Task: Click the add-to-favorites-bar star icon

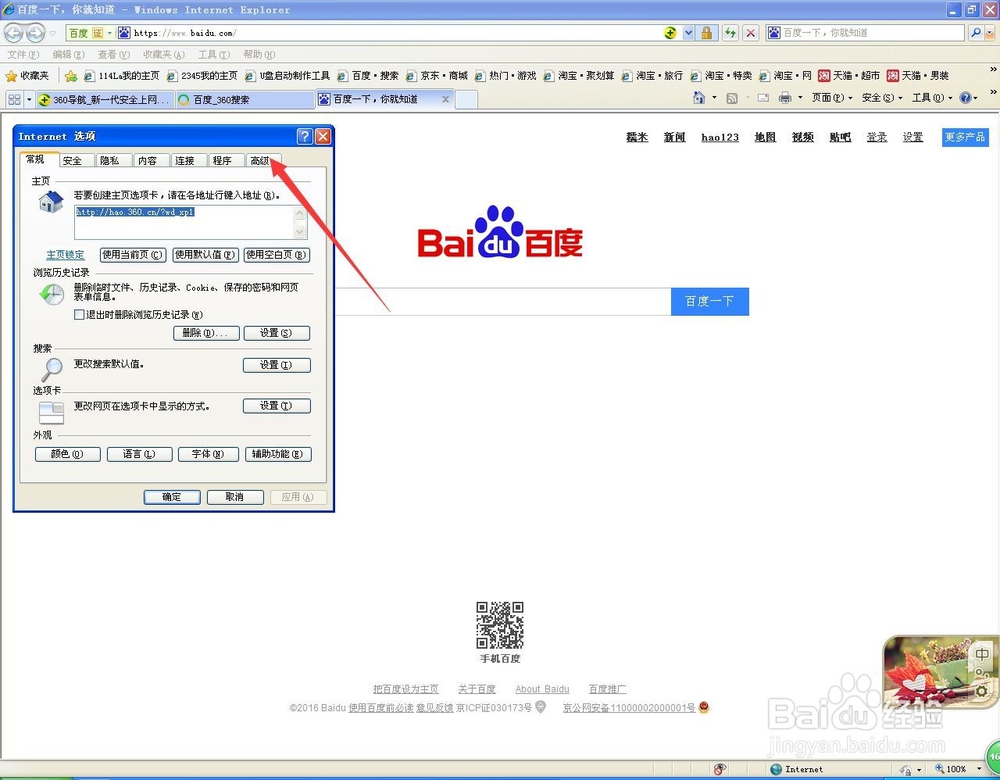Action: coord(71,76)
